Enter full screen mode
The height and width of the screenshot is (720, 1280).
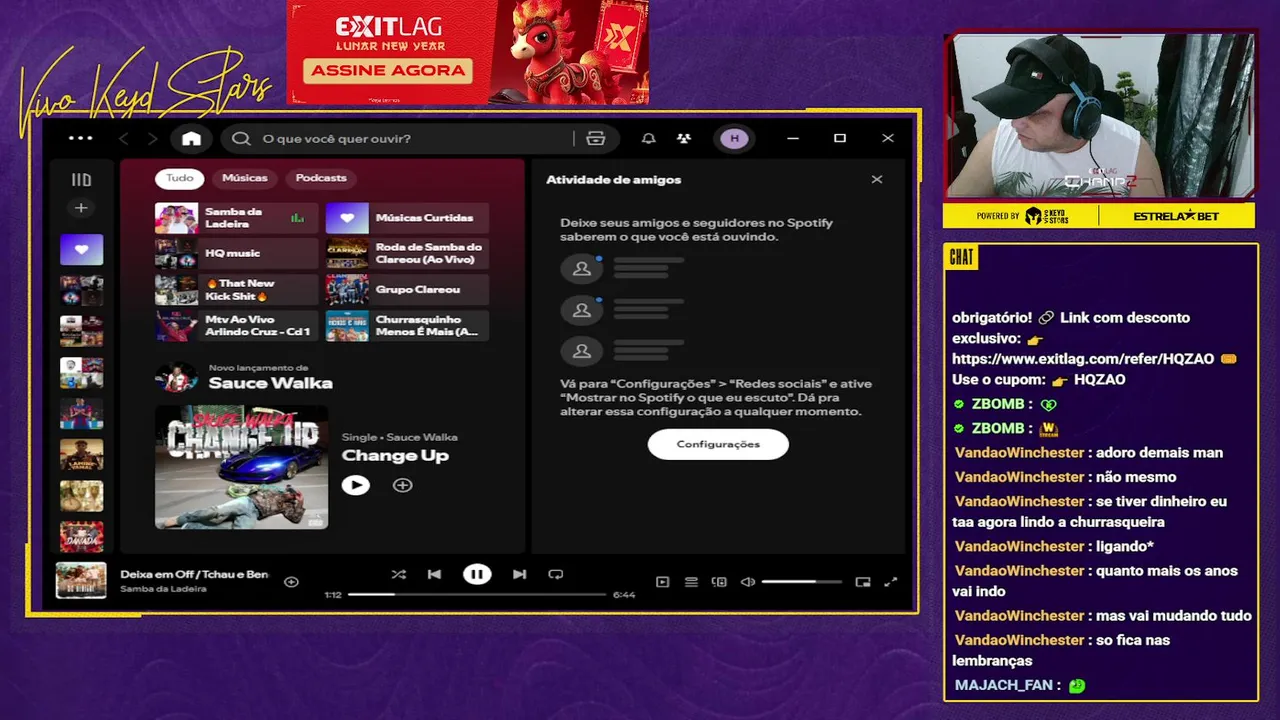[x=891, y=582]
